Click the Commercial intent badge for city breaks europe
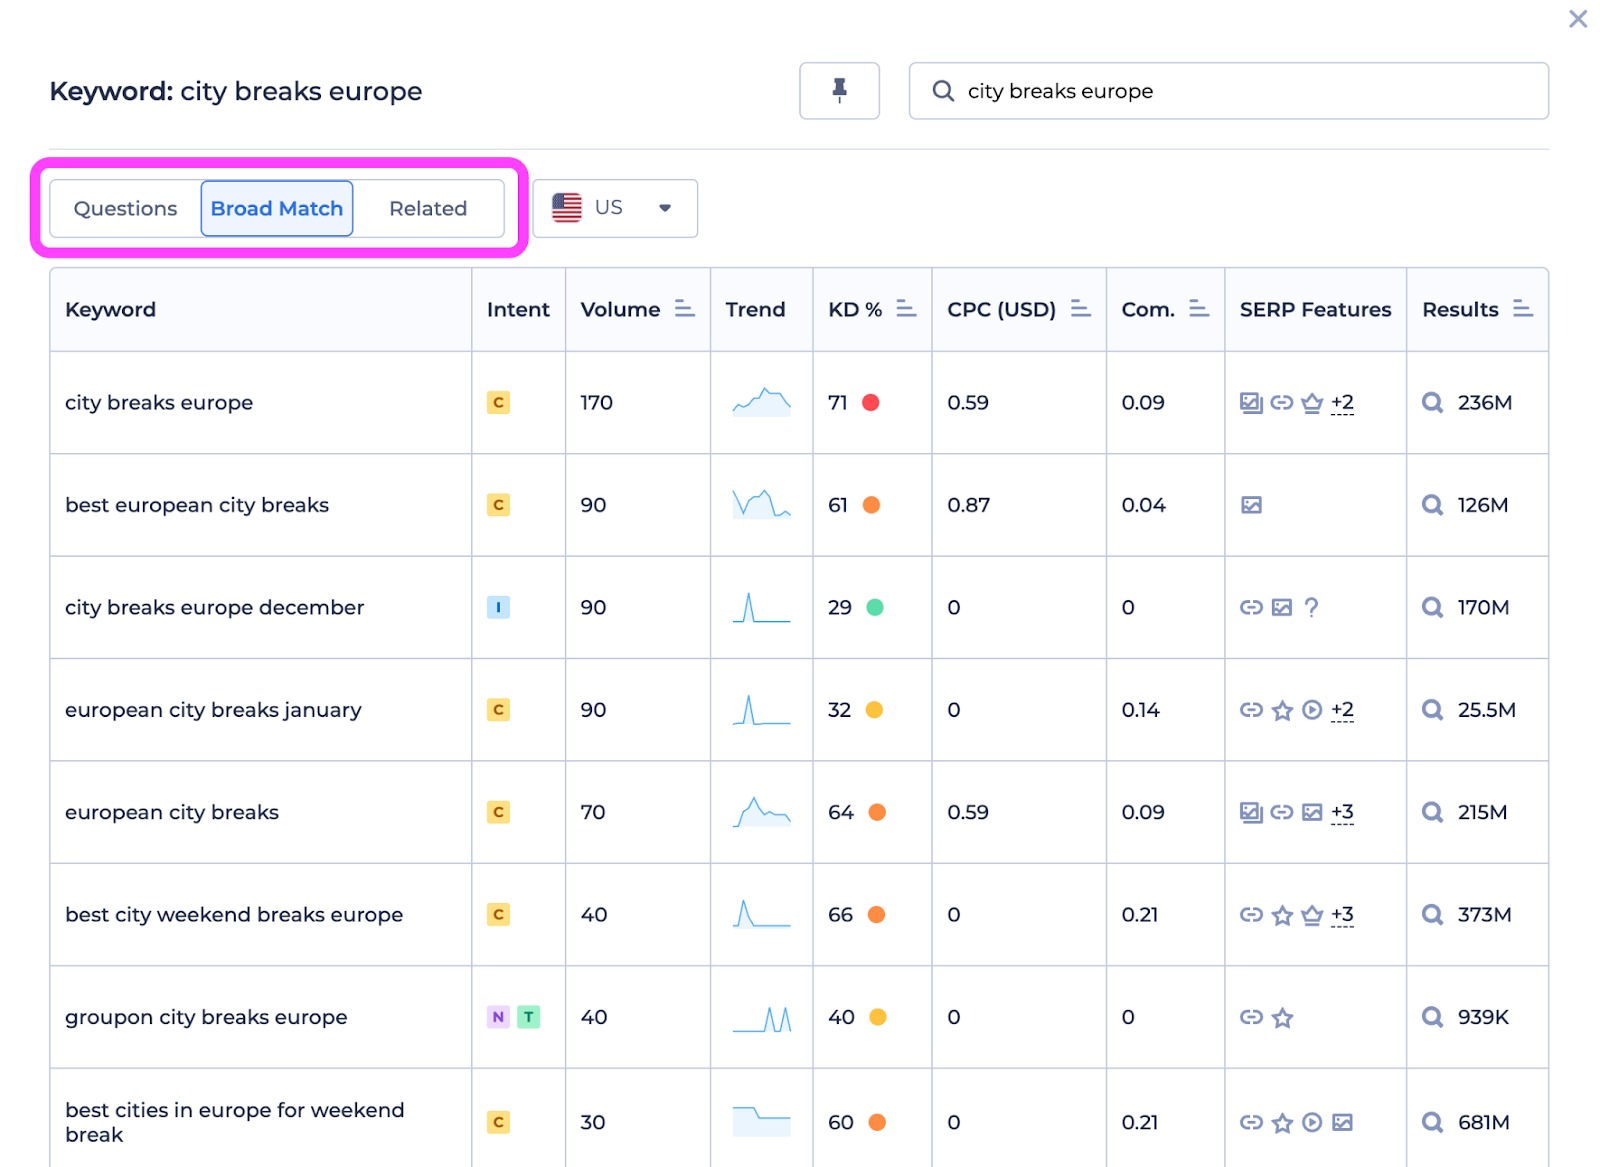Image resolution: width=1600 pixels, height=1167 pixels. pyautogui.click(x=498, y=402)
